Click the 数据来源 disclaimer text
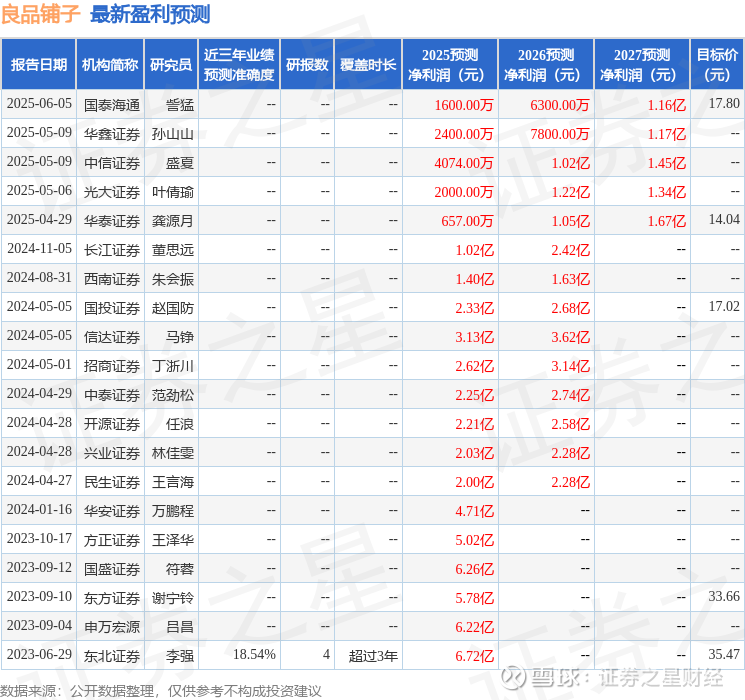This screenshot has height=700, width=745. pos(161,691)
